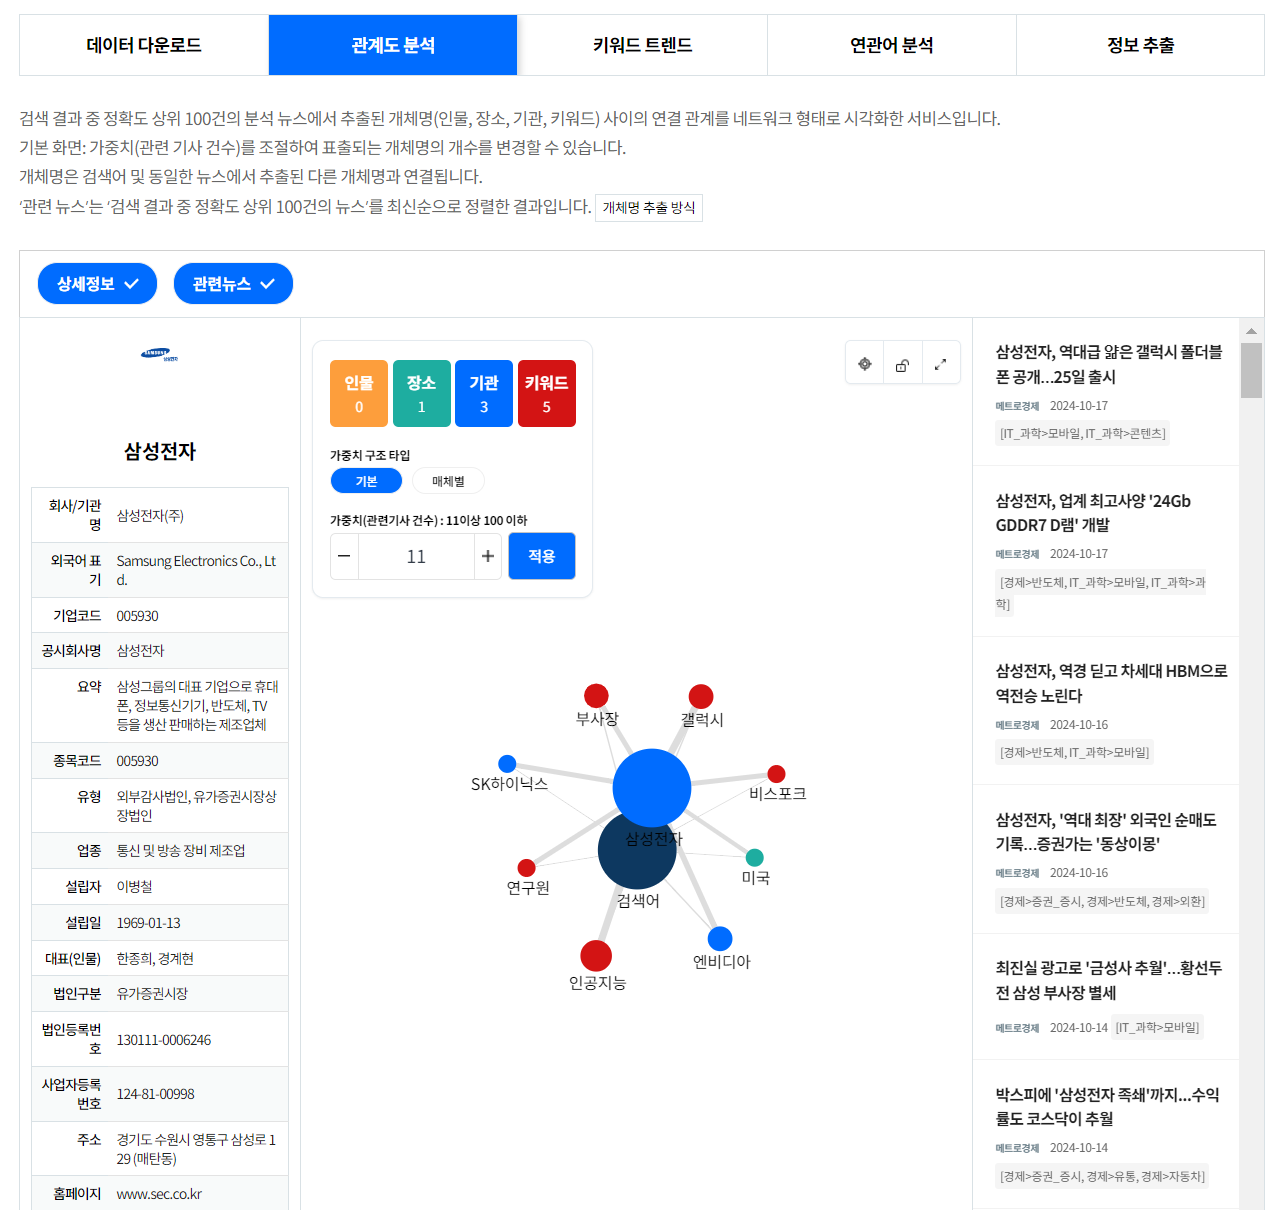Click founding date 1969-01-13
The image size is (1278, 1210).
point(148,923)
